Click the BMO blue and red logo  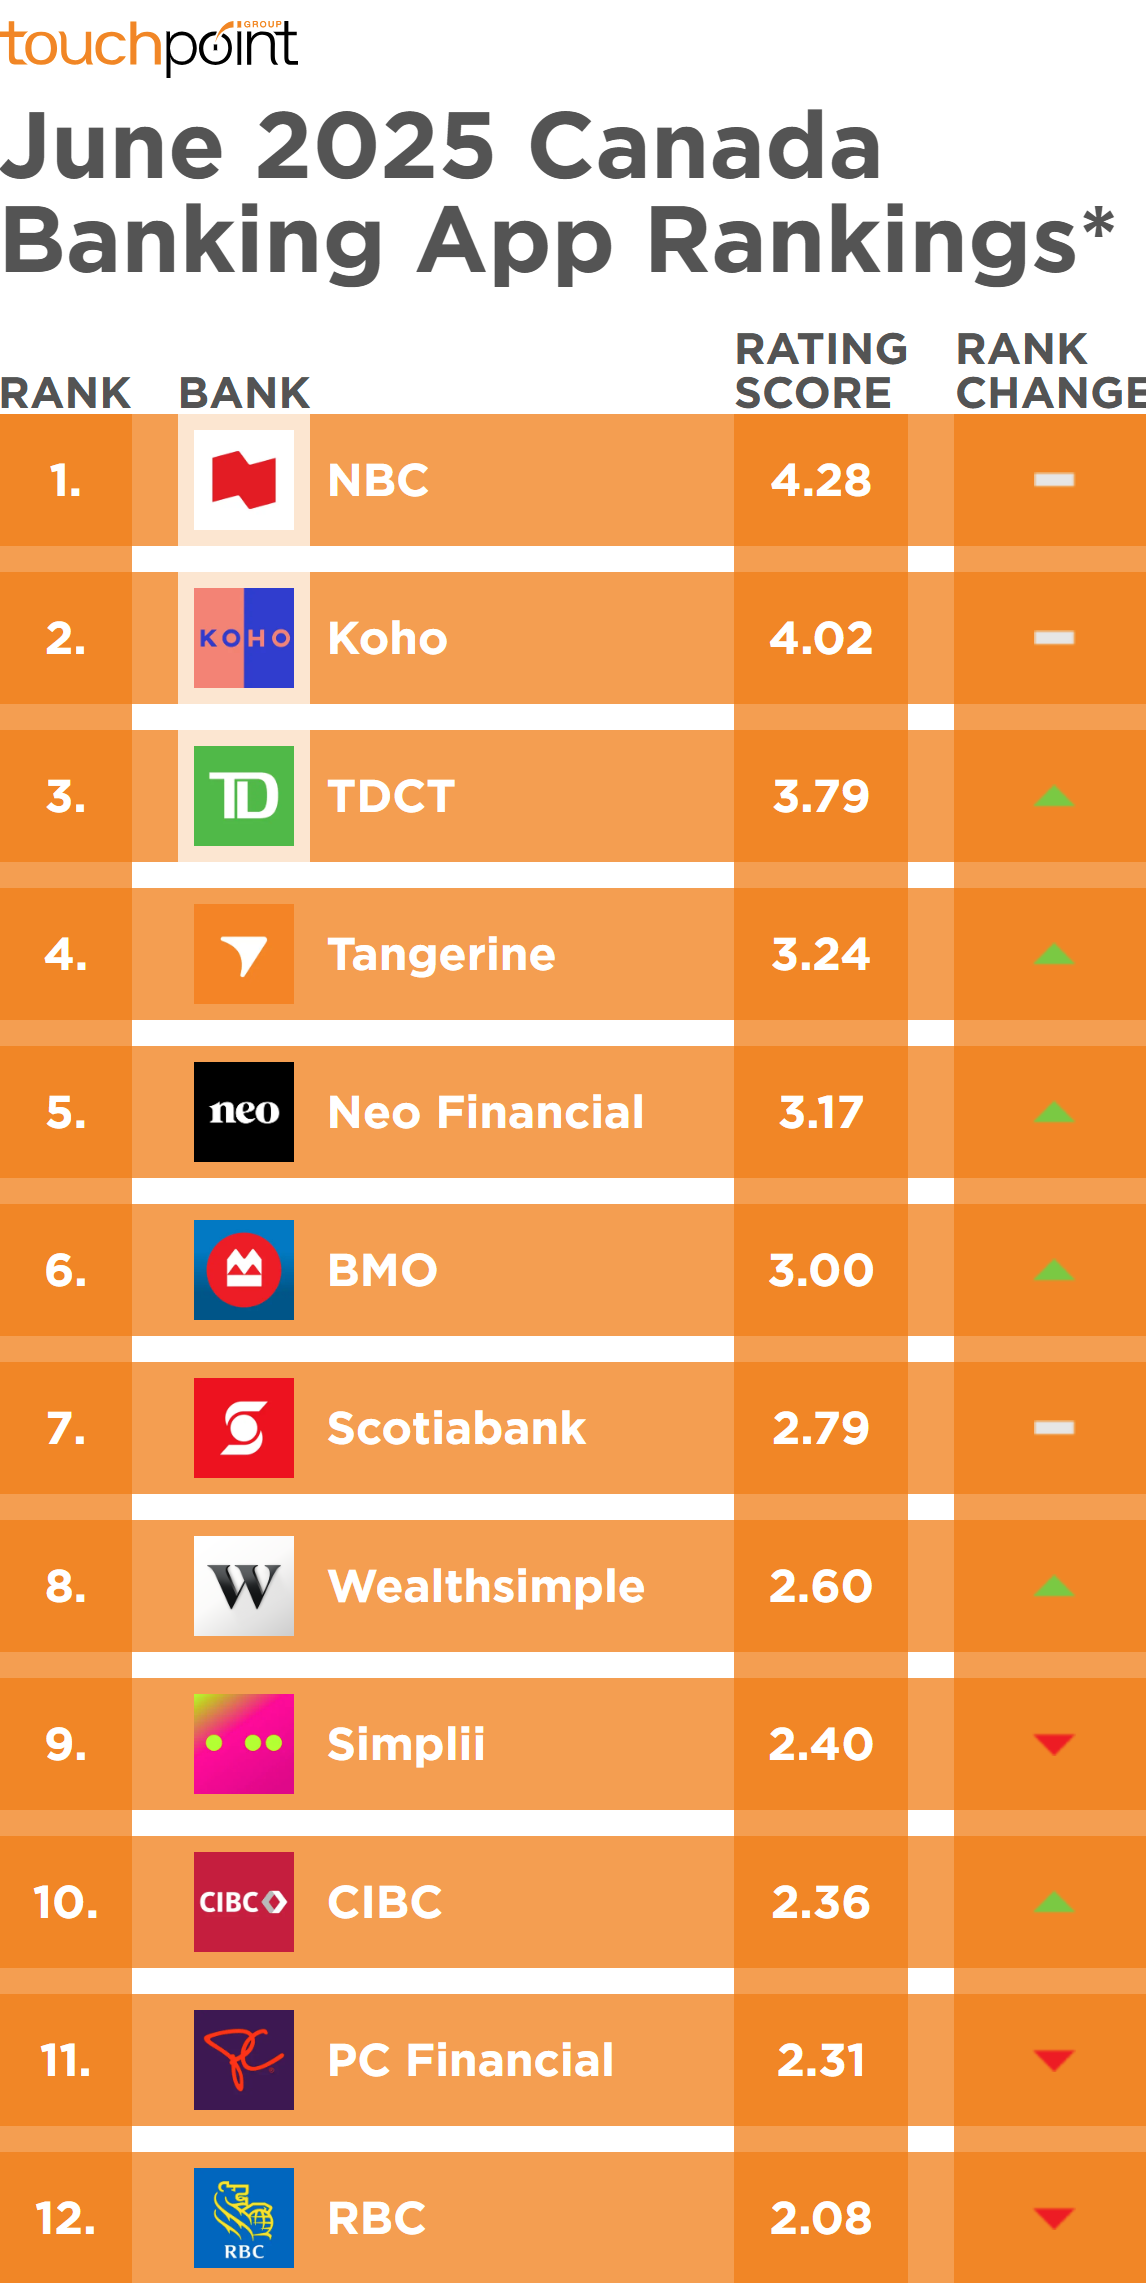244,1270
